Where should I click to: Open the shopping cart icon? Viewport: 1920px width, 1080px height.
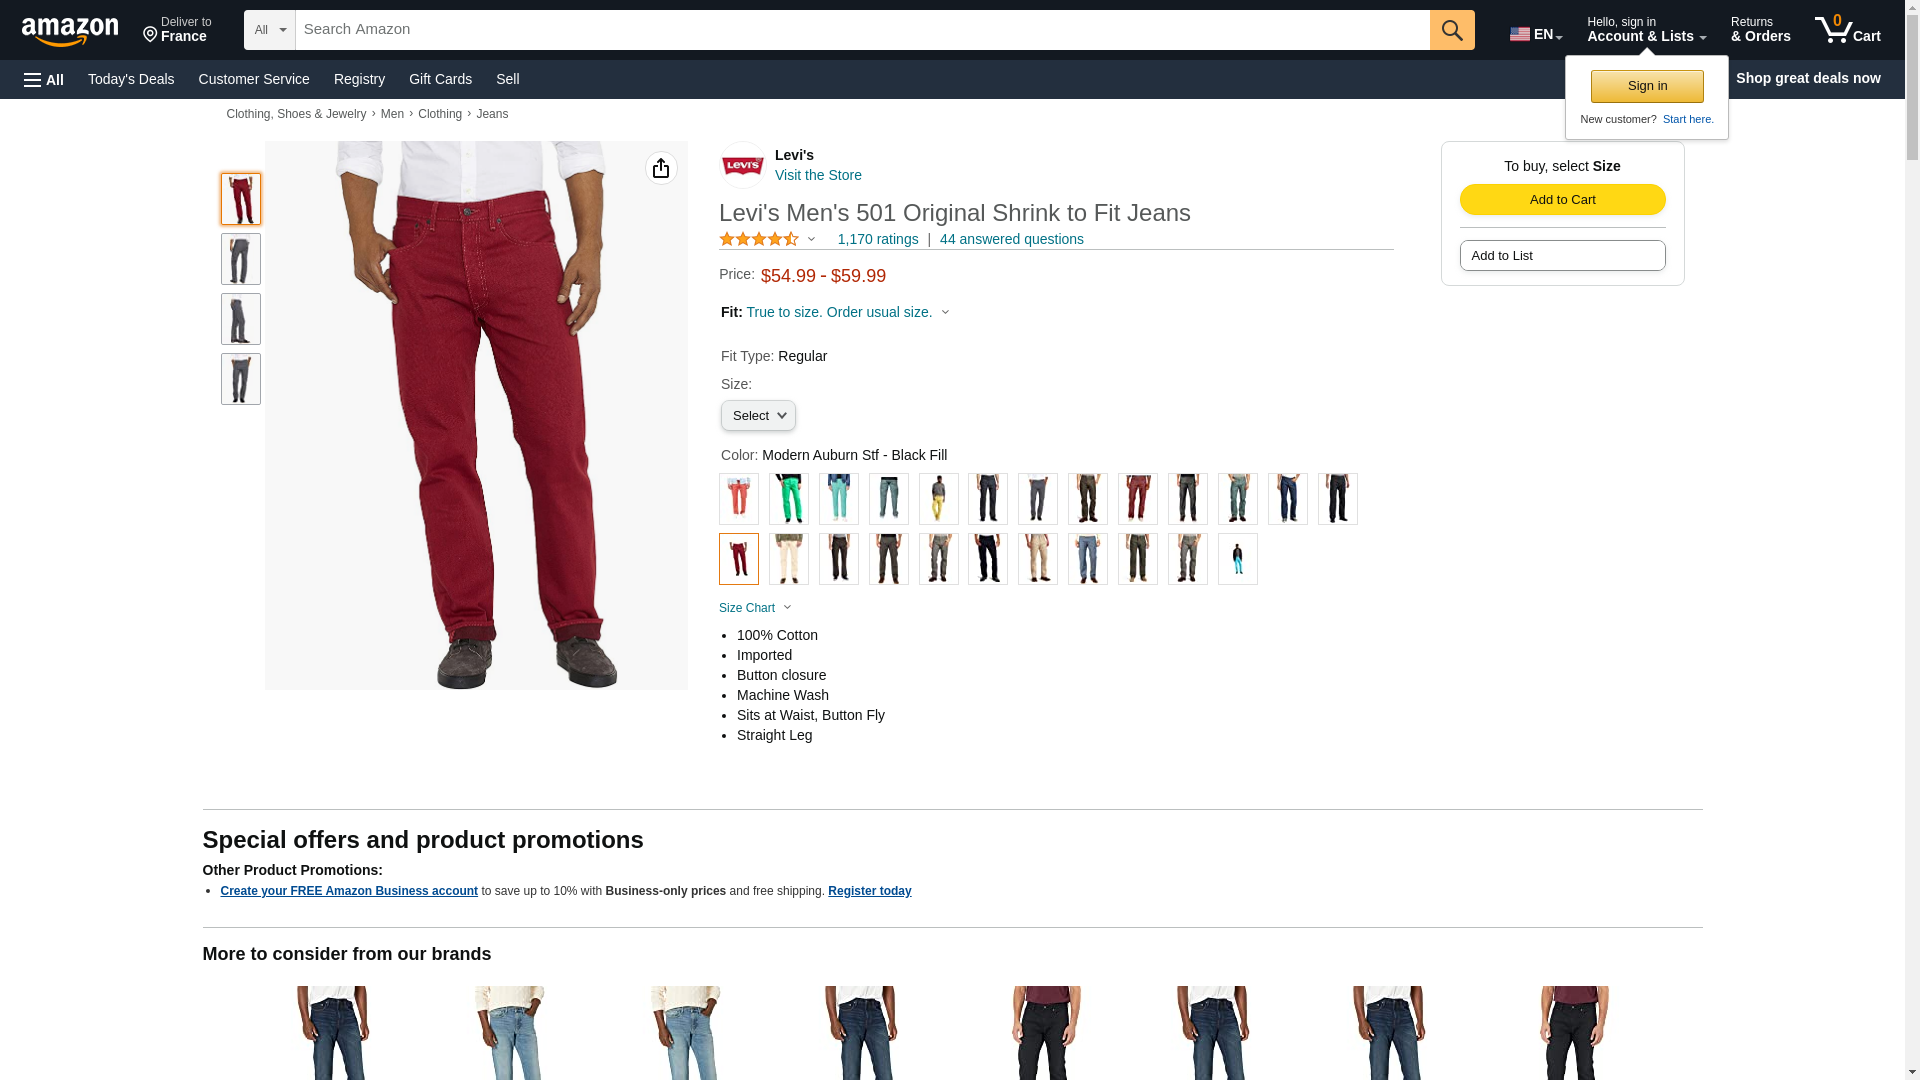(x=1848, y=30)
